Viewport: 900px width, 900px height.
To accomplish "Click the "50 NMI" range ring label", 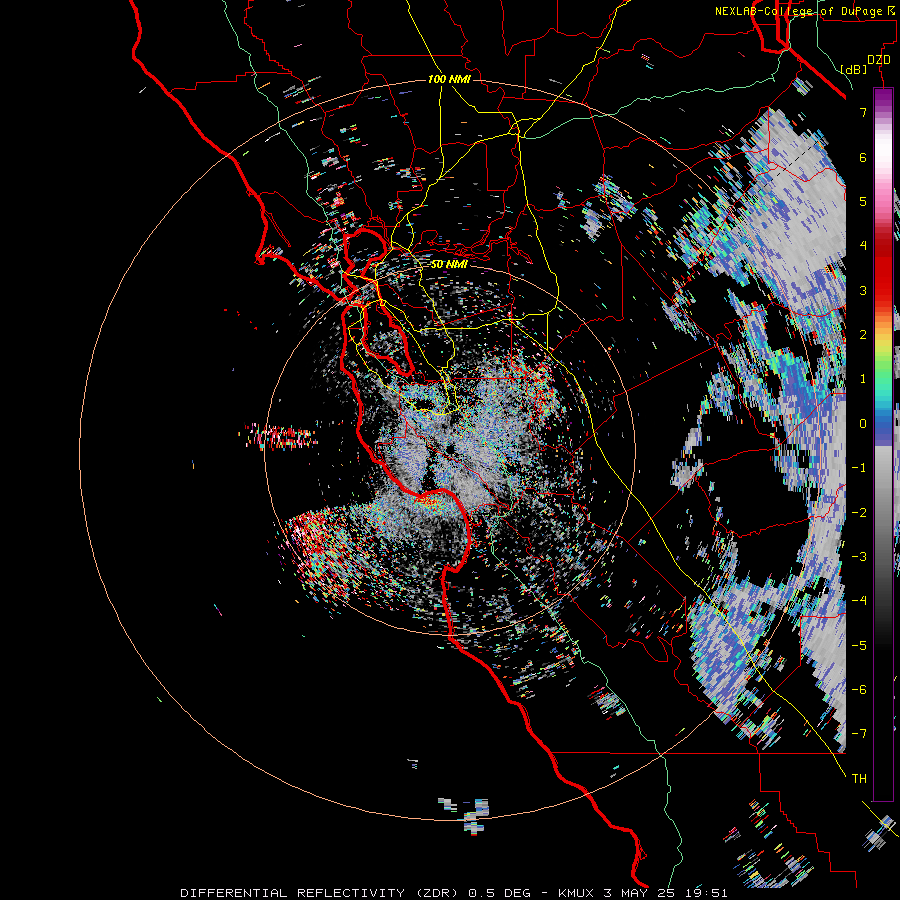I will pyautogui.click(x=449, y=264).
